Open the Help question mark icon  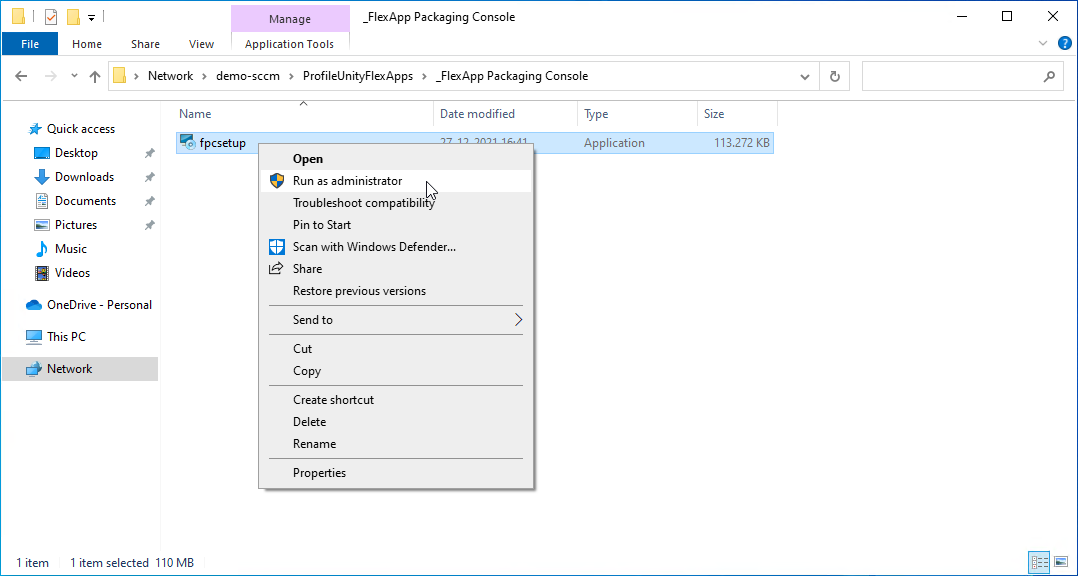click(x=1064, y=43)
